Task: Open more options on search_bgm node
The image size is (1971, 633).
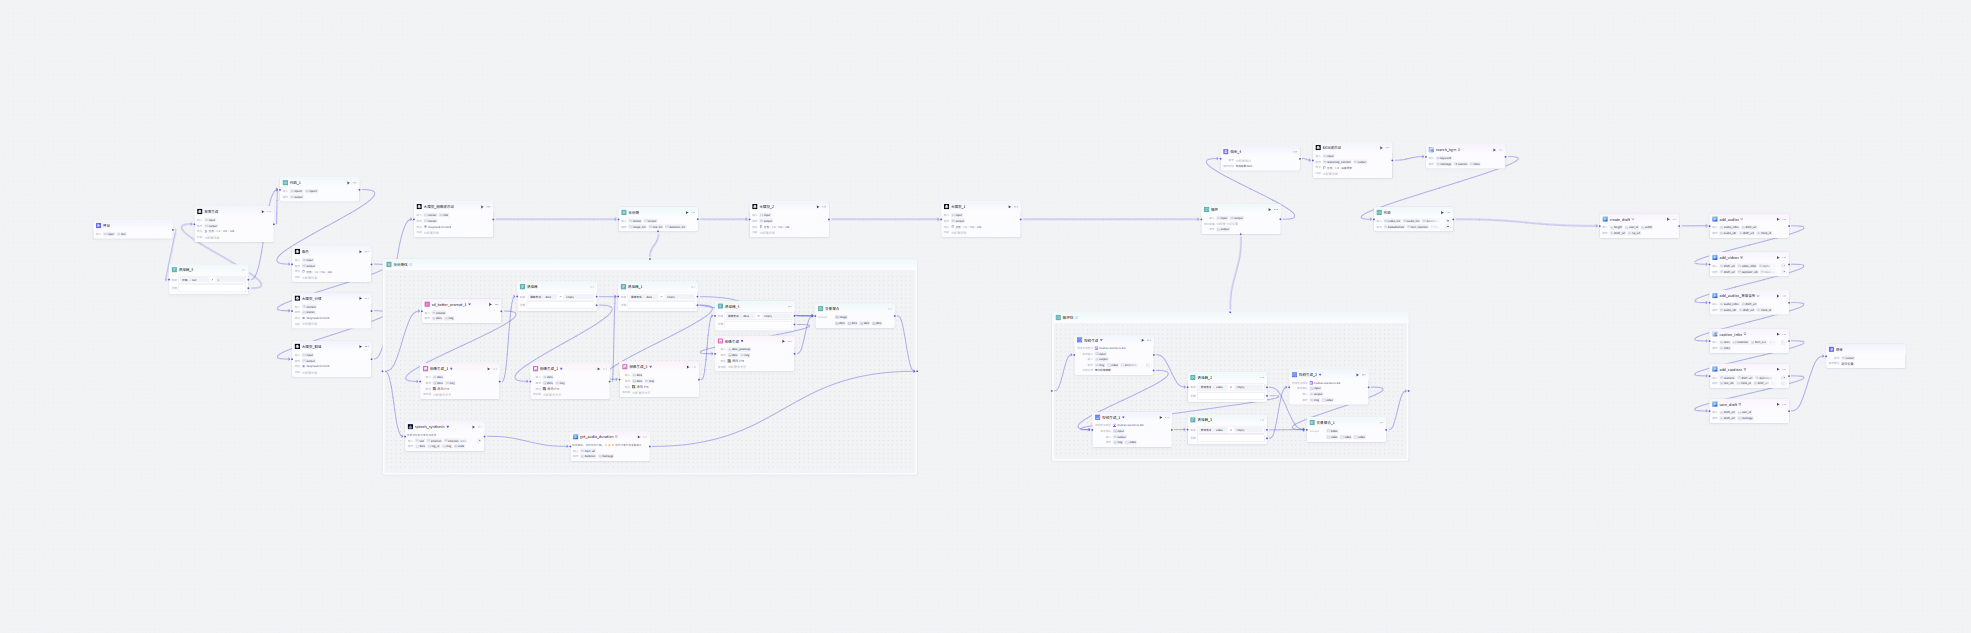Action: click(1502, 150)
